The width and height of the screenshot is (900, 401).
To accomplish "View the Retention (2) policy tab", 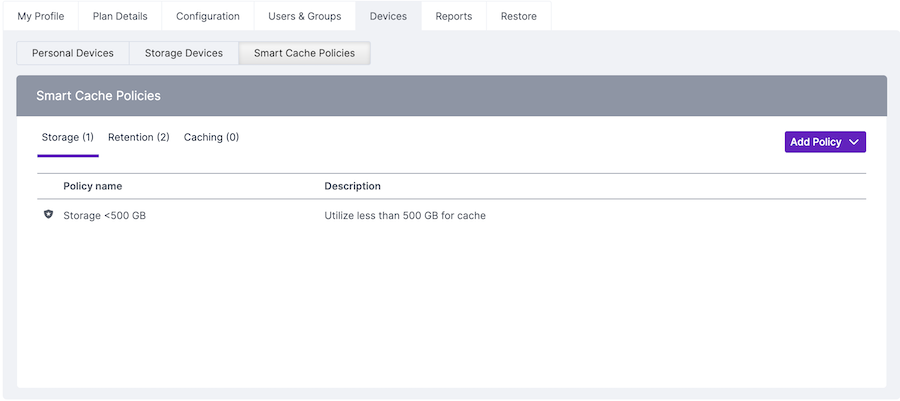I will 139,137.
